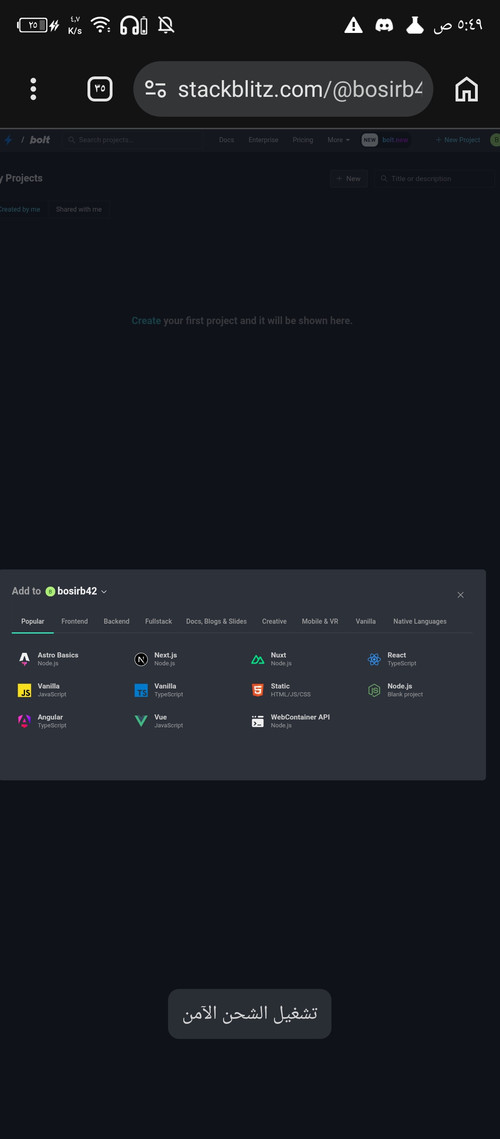Select the Created by me filter
Image resolution: width=500 pixels, height=1139 pixels.
click(20, 209)
